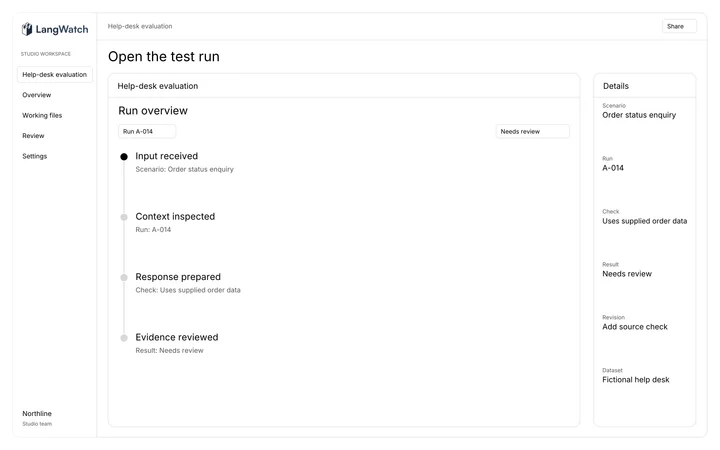Click the Northline workspace name
This screenshot has width=720, height=450.
pos(37,414)
